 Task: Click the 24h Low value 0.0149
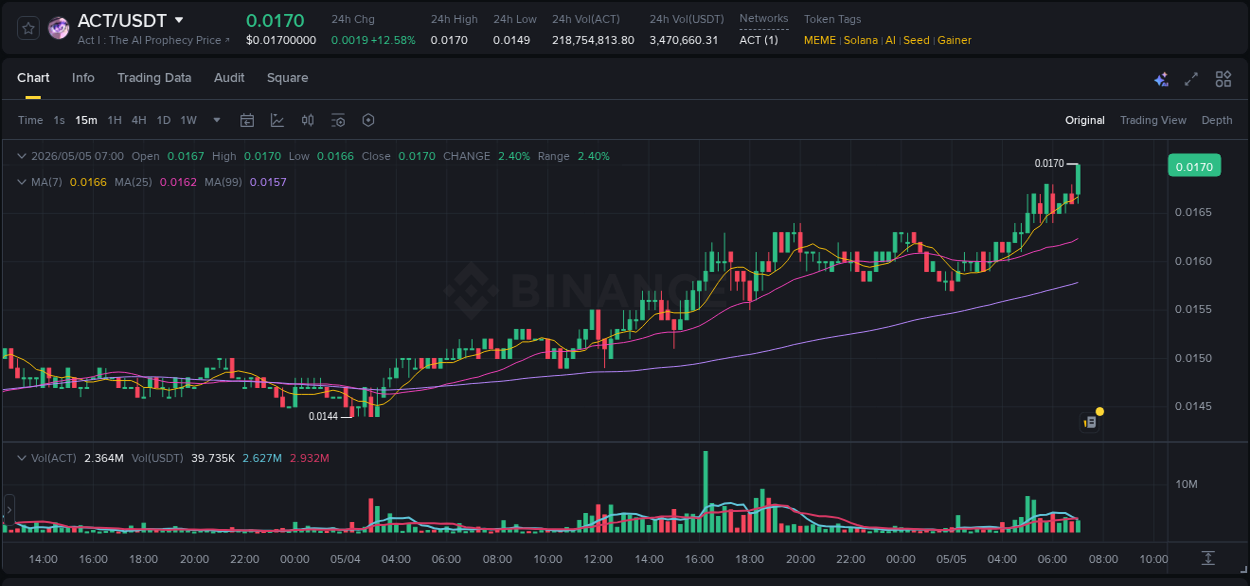point(510,40)
